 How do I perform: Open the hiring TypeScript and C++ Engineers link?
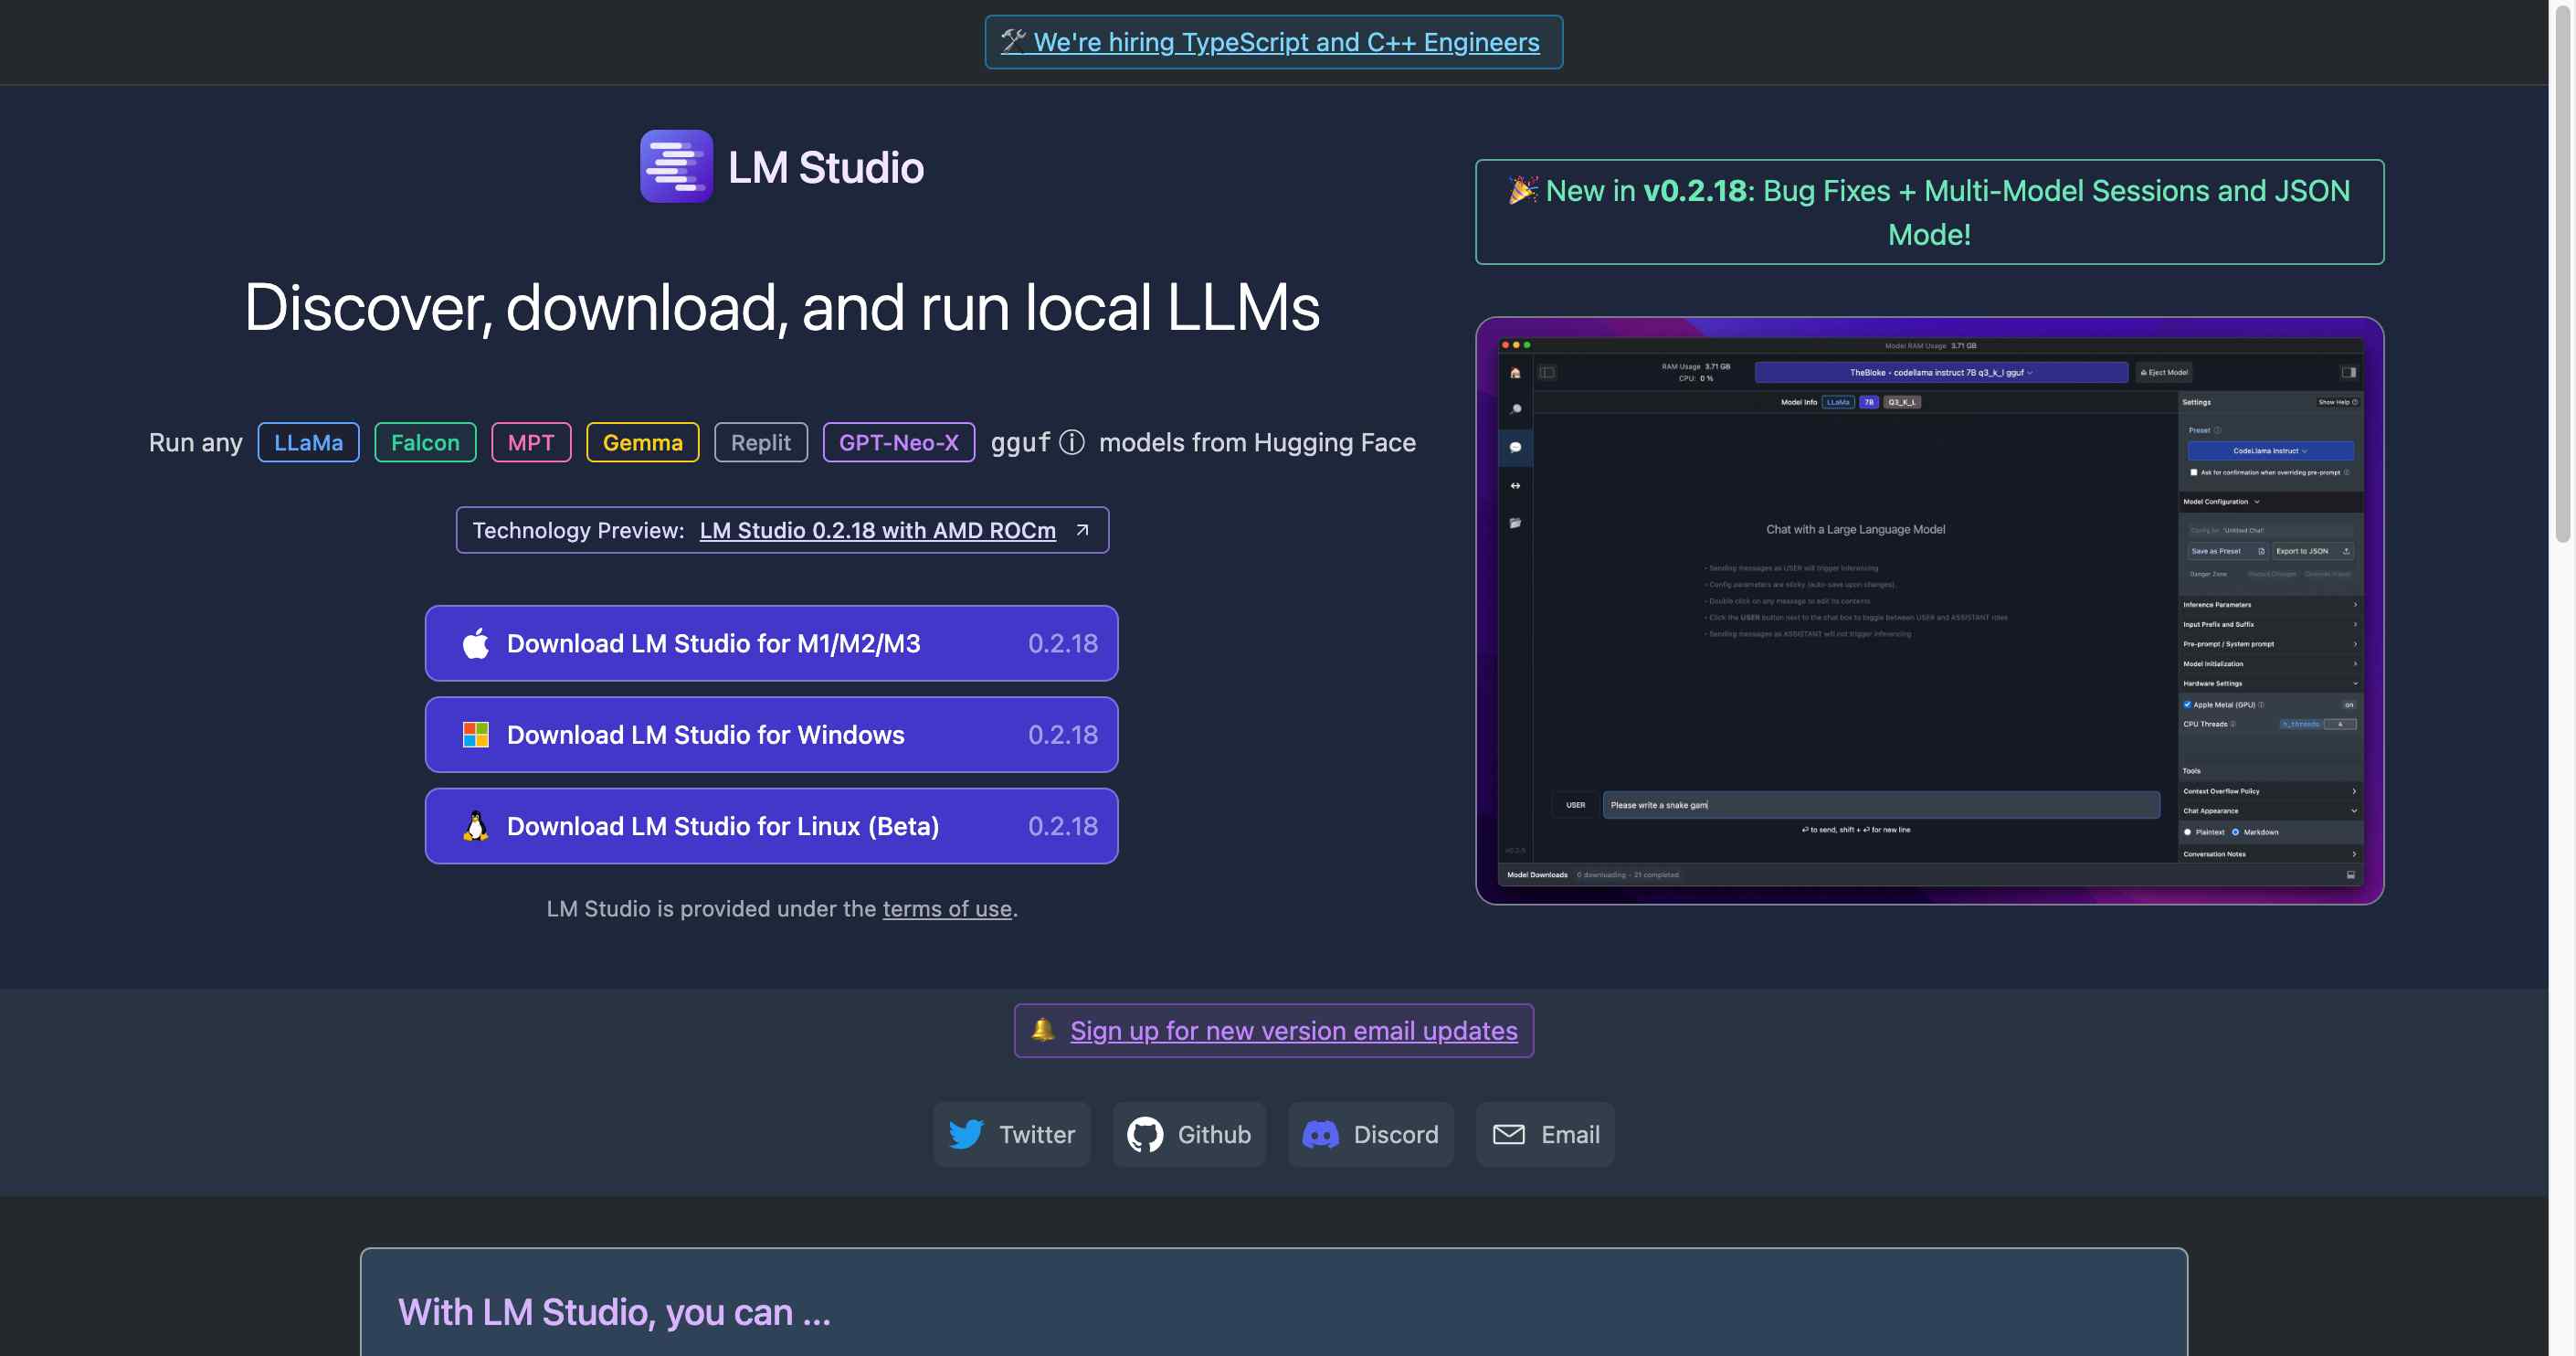[1273, 42]
